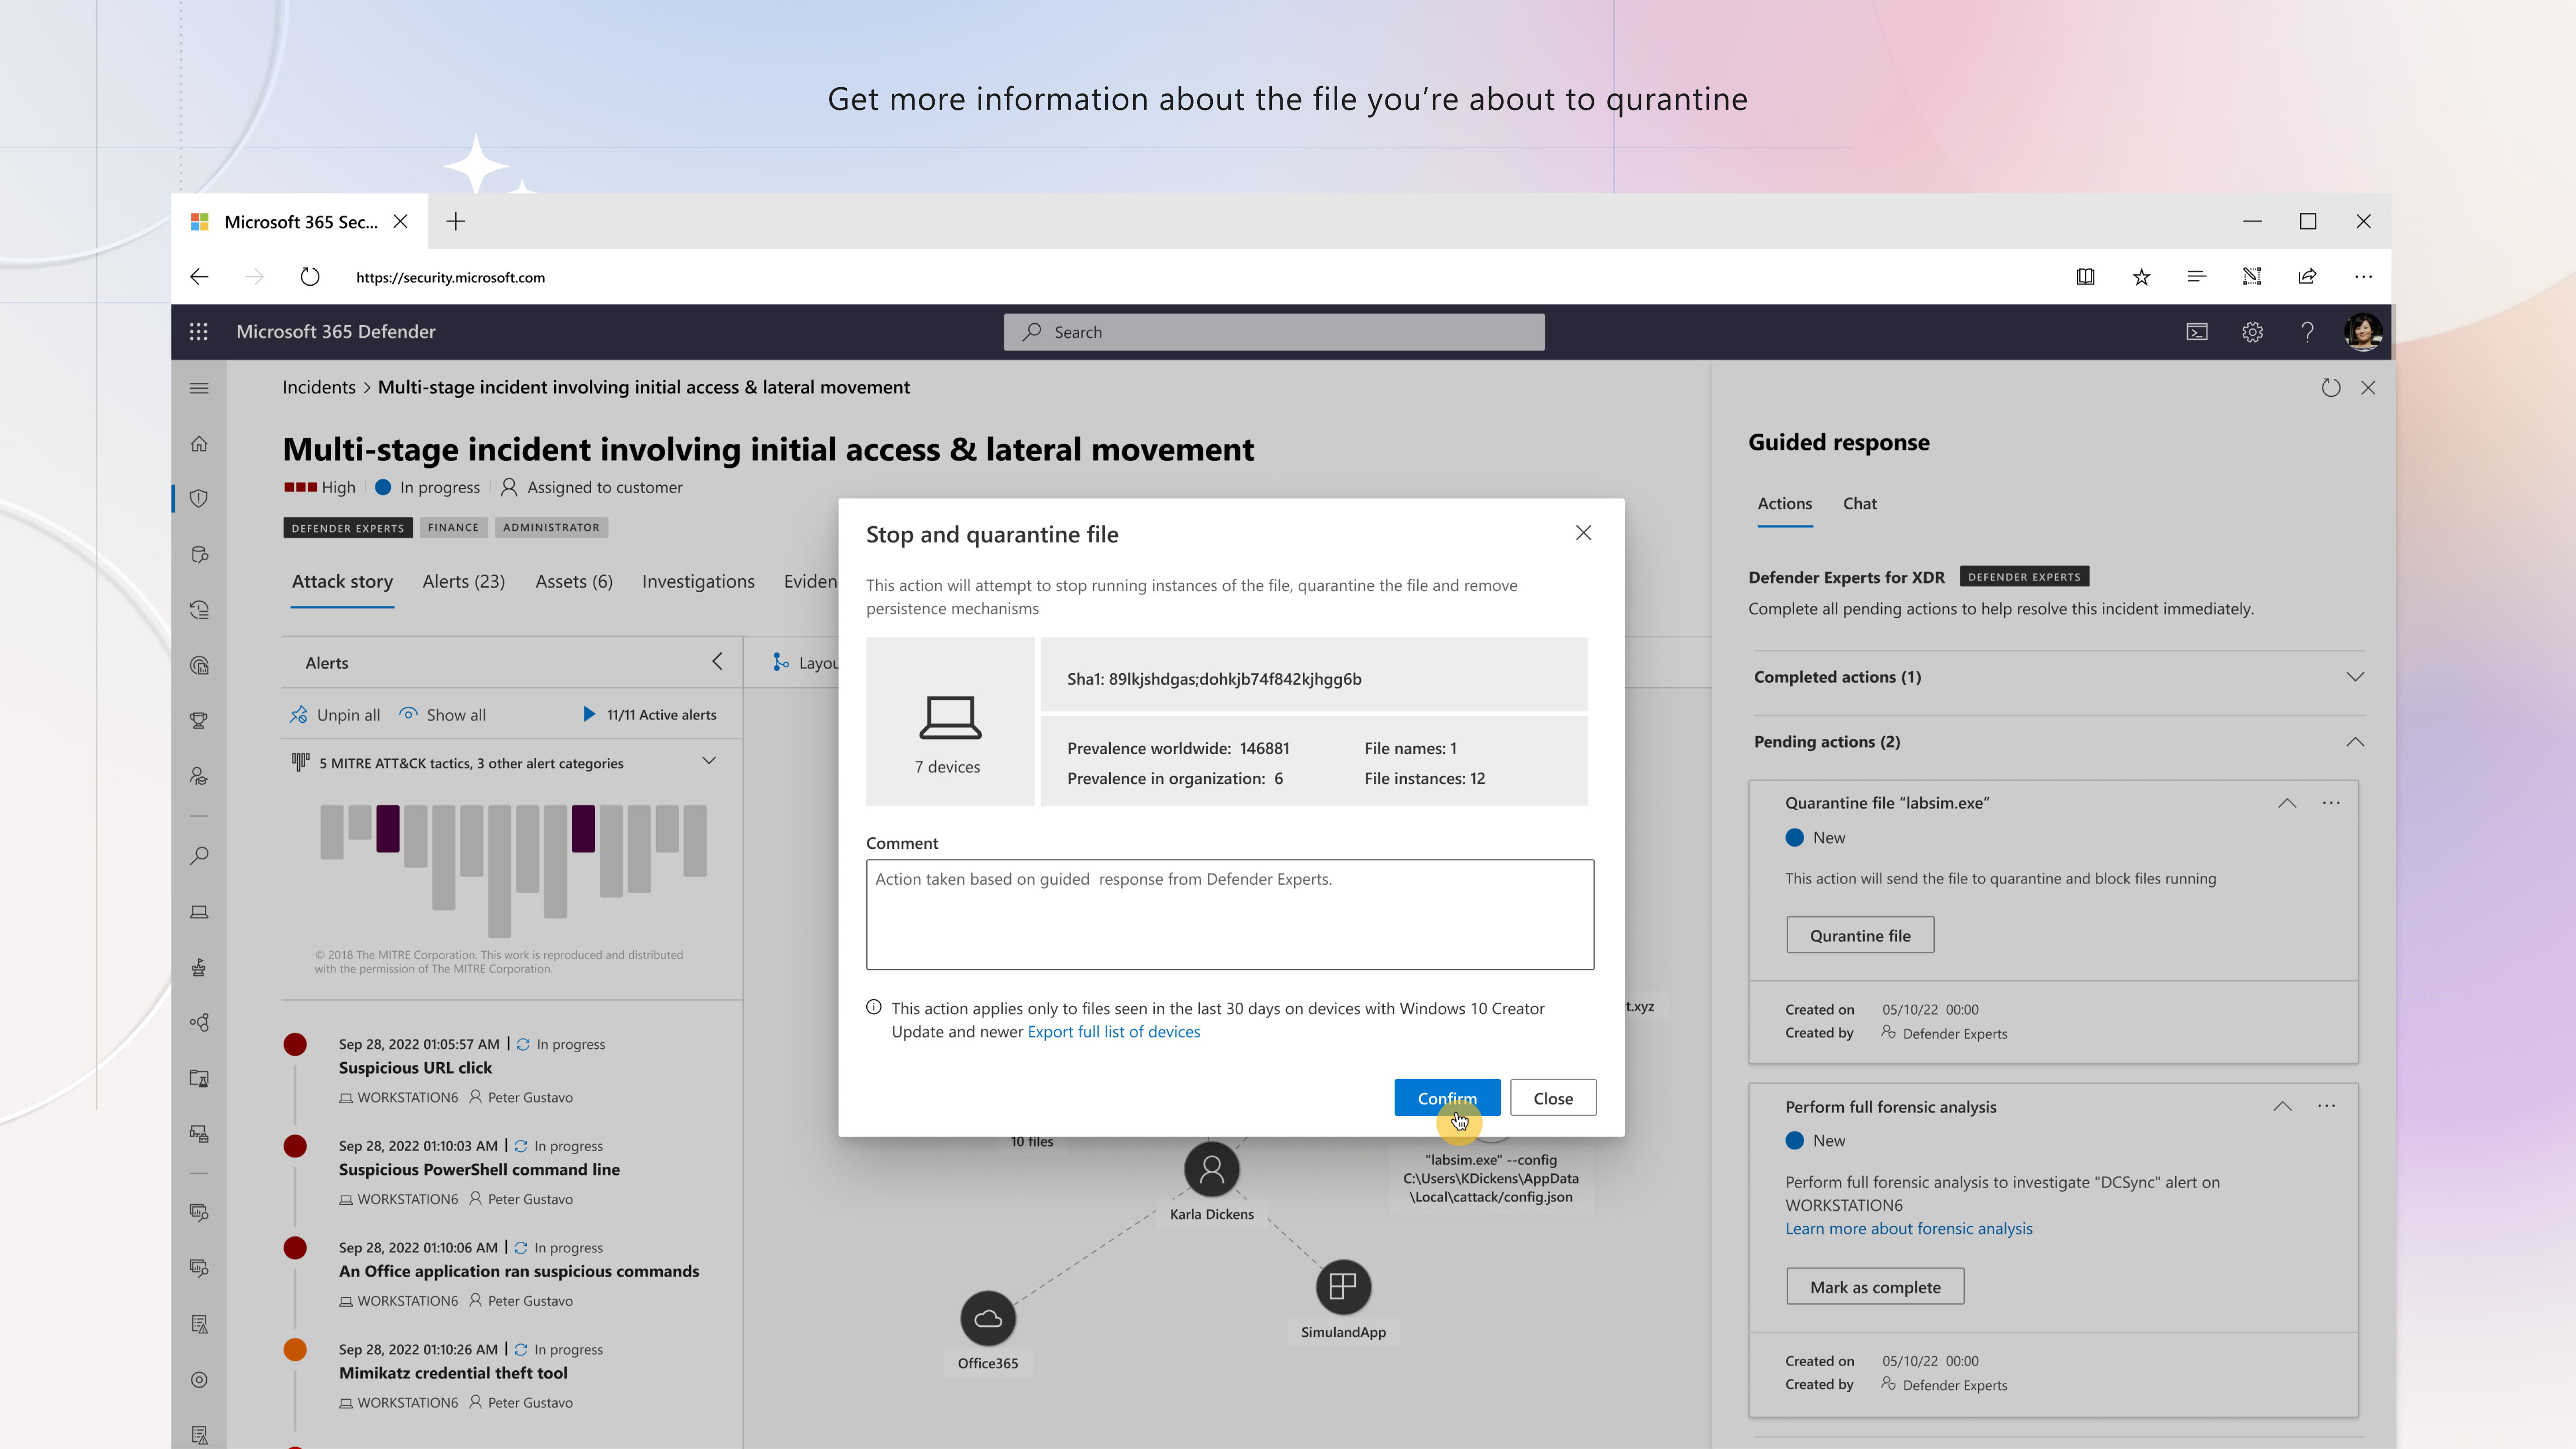Image resolution: width=2576 pixels, height=1449 pixels.
Task: Collapse Pending actions (2) section
Action: pyautogui.click(x=2355, y=742)
